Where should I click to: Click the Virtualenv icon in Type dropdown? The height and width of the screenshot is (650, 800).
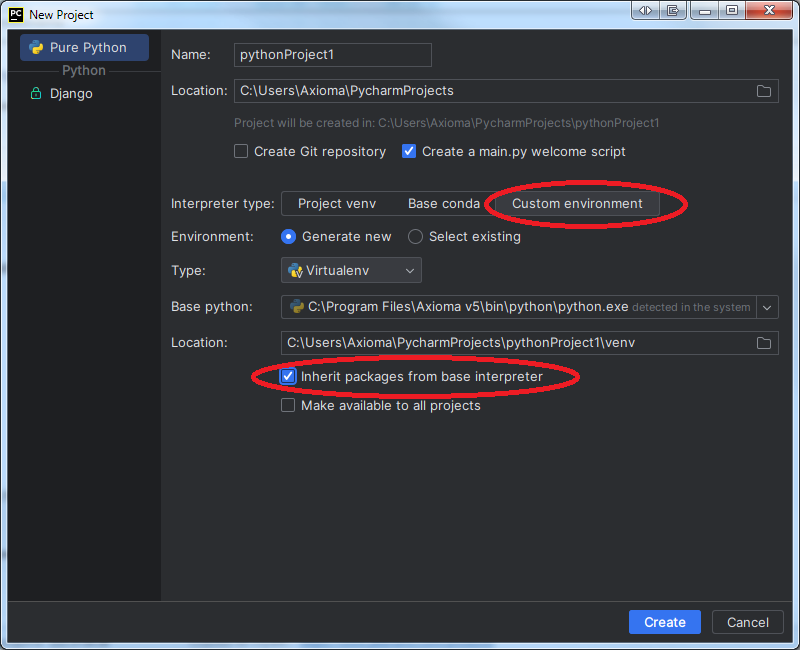pos(295,270)
